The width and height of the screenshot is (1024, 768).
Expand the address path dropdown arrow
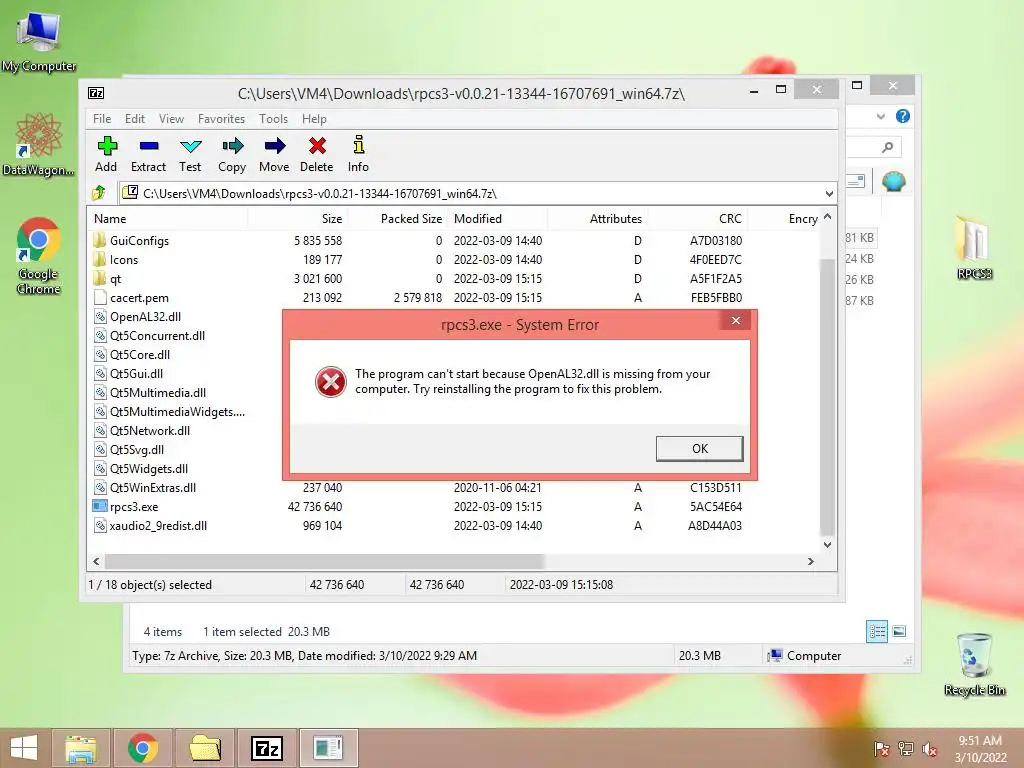pyautogui.click(x=829, y=193)
